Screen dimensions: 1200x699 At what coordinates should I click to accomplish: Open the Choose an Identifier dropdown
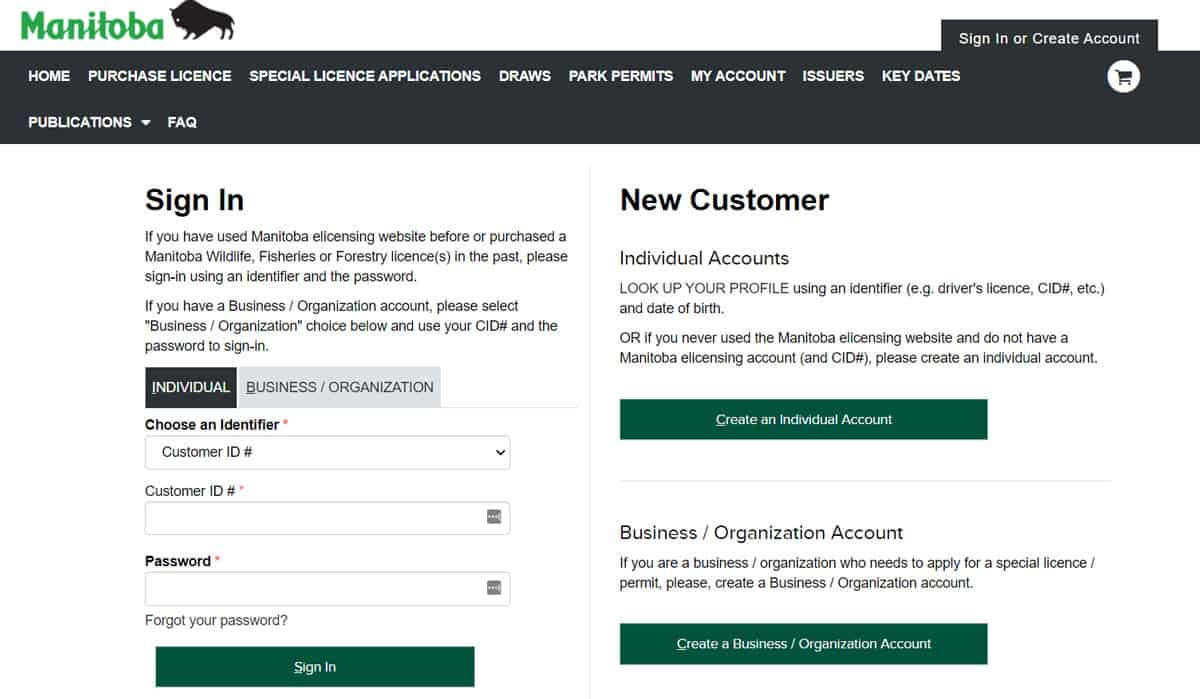point(327,452)
